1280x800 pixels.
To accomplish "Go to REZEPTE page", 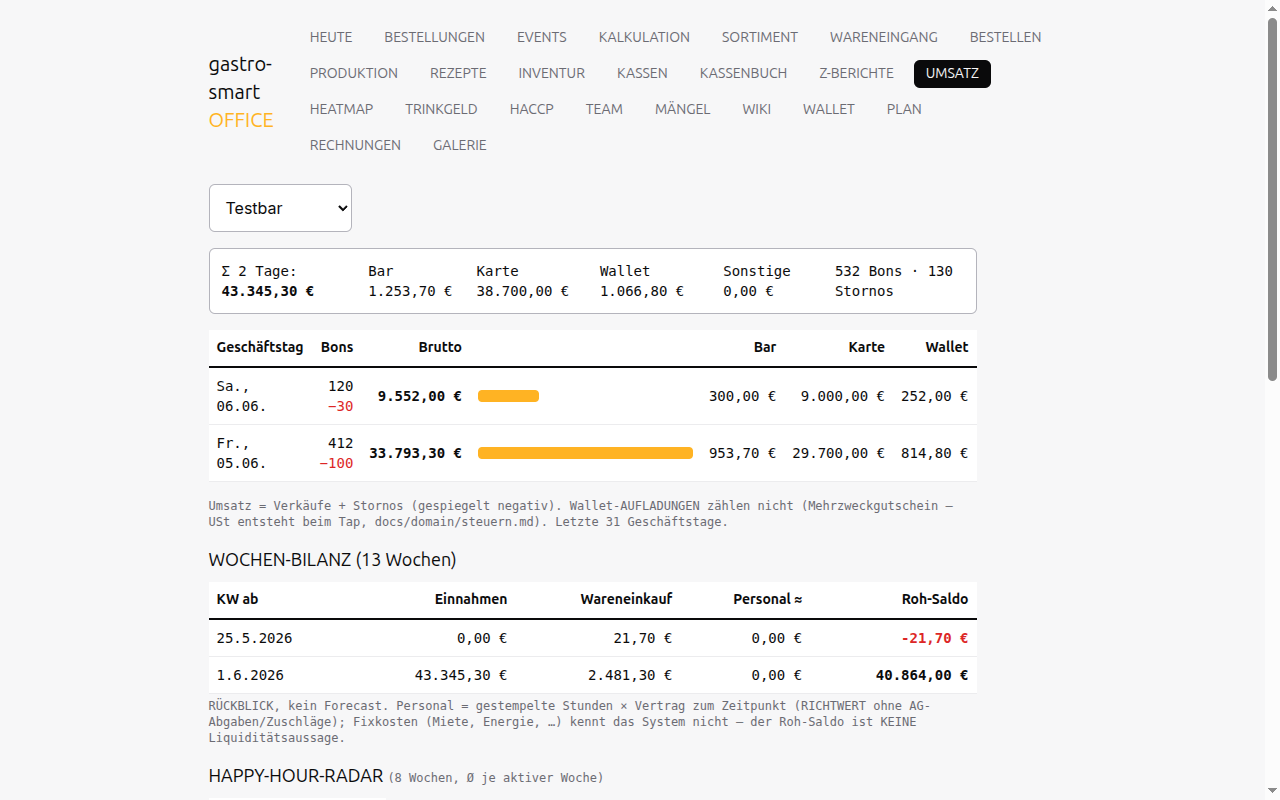I will (458, 73).
